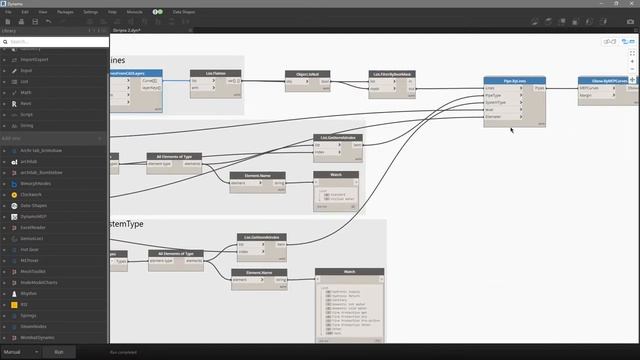
Task: Expand the Springs package
Action: [4, 316]
